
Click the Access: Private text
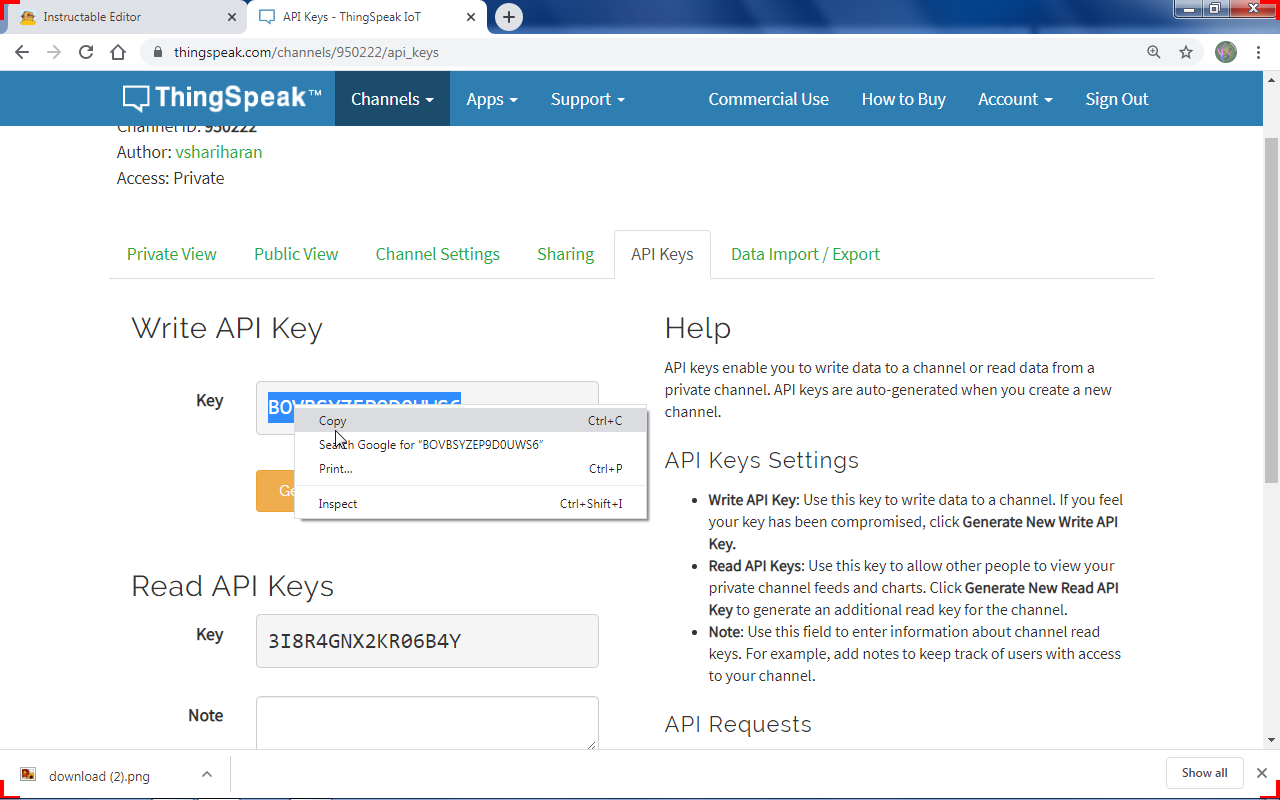tap(170, 178)
